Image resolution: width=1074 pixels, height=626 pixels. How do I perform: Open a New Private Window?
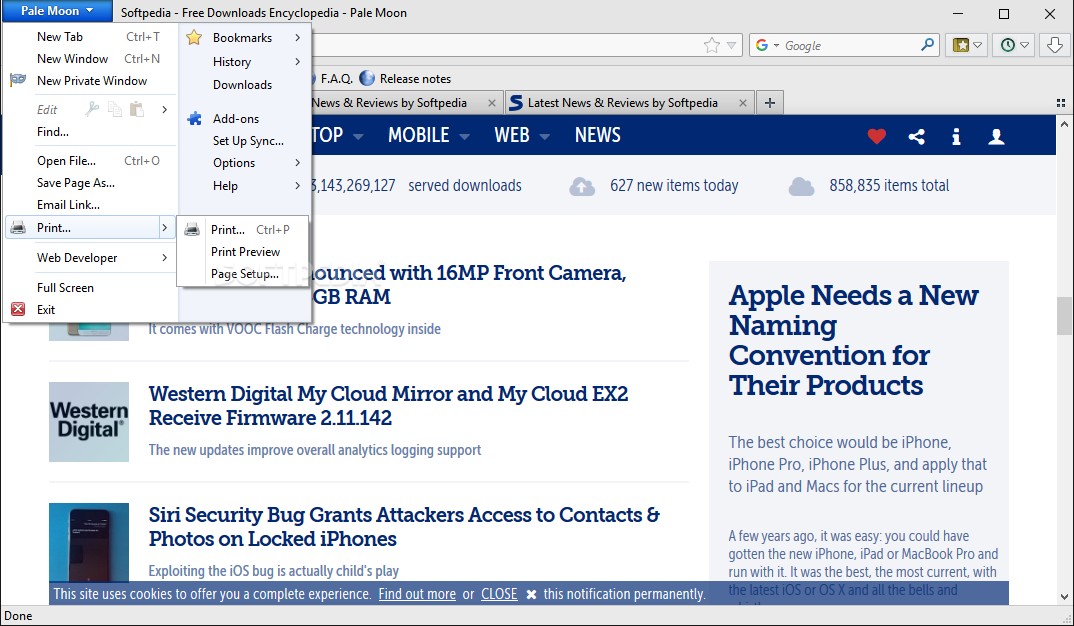tap(90, 81)
